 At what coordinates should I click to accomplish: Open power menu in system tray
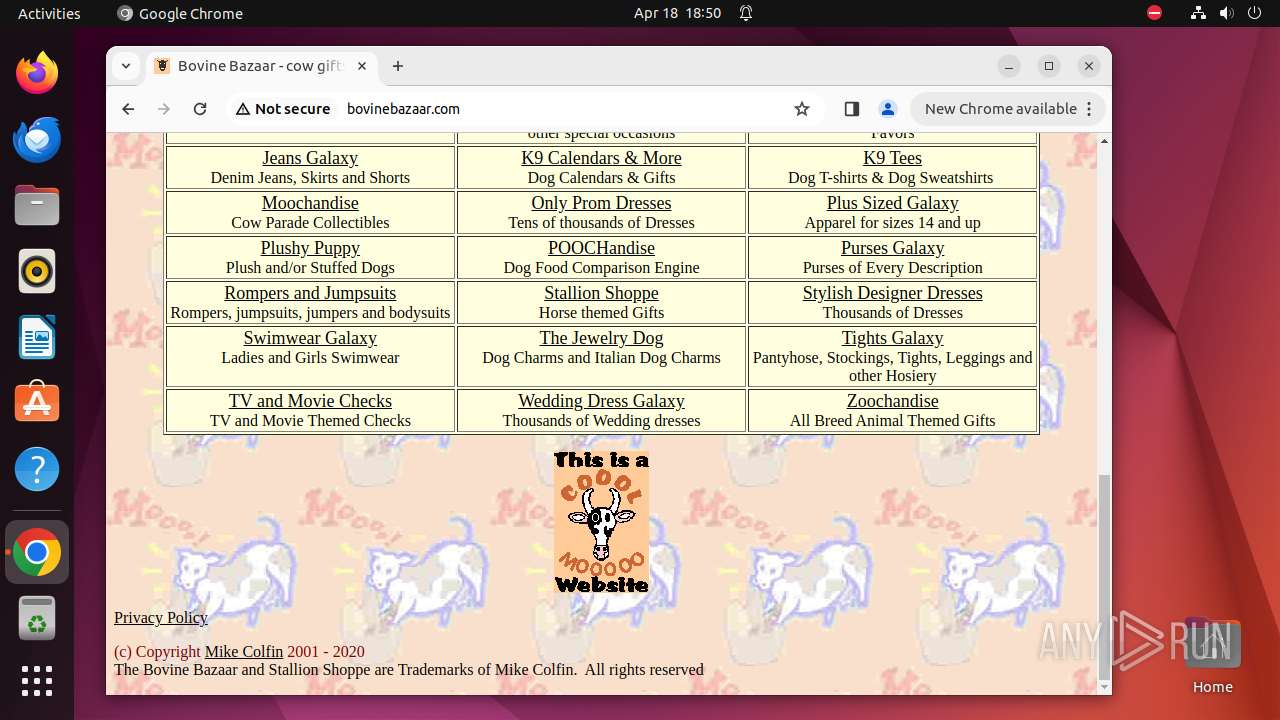coord(1254,13)
